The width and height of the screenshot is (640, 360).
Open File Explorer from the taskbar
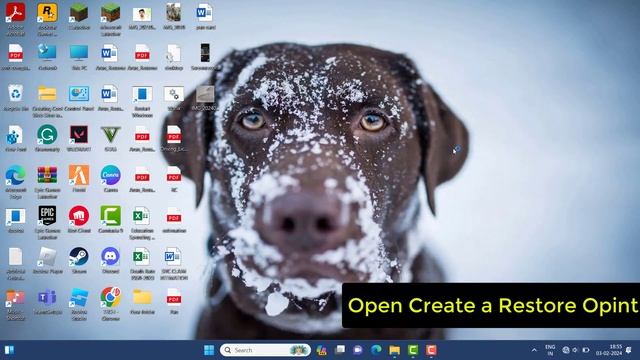click(395, 350)
